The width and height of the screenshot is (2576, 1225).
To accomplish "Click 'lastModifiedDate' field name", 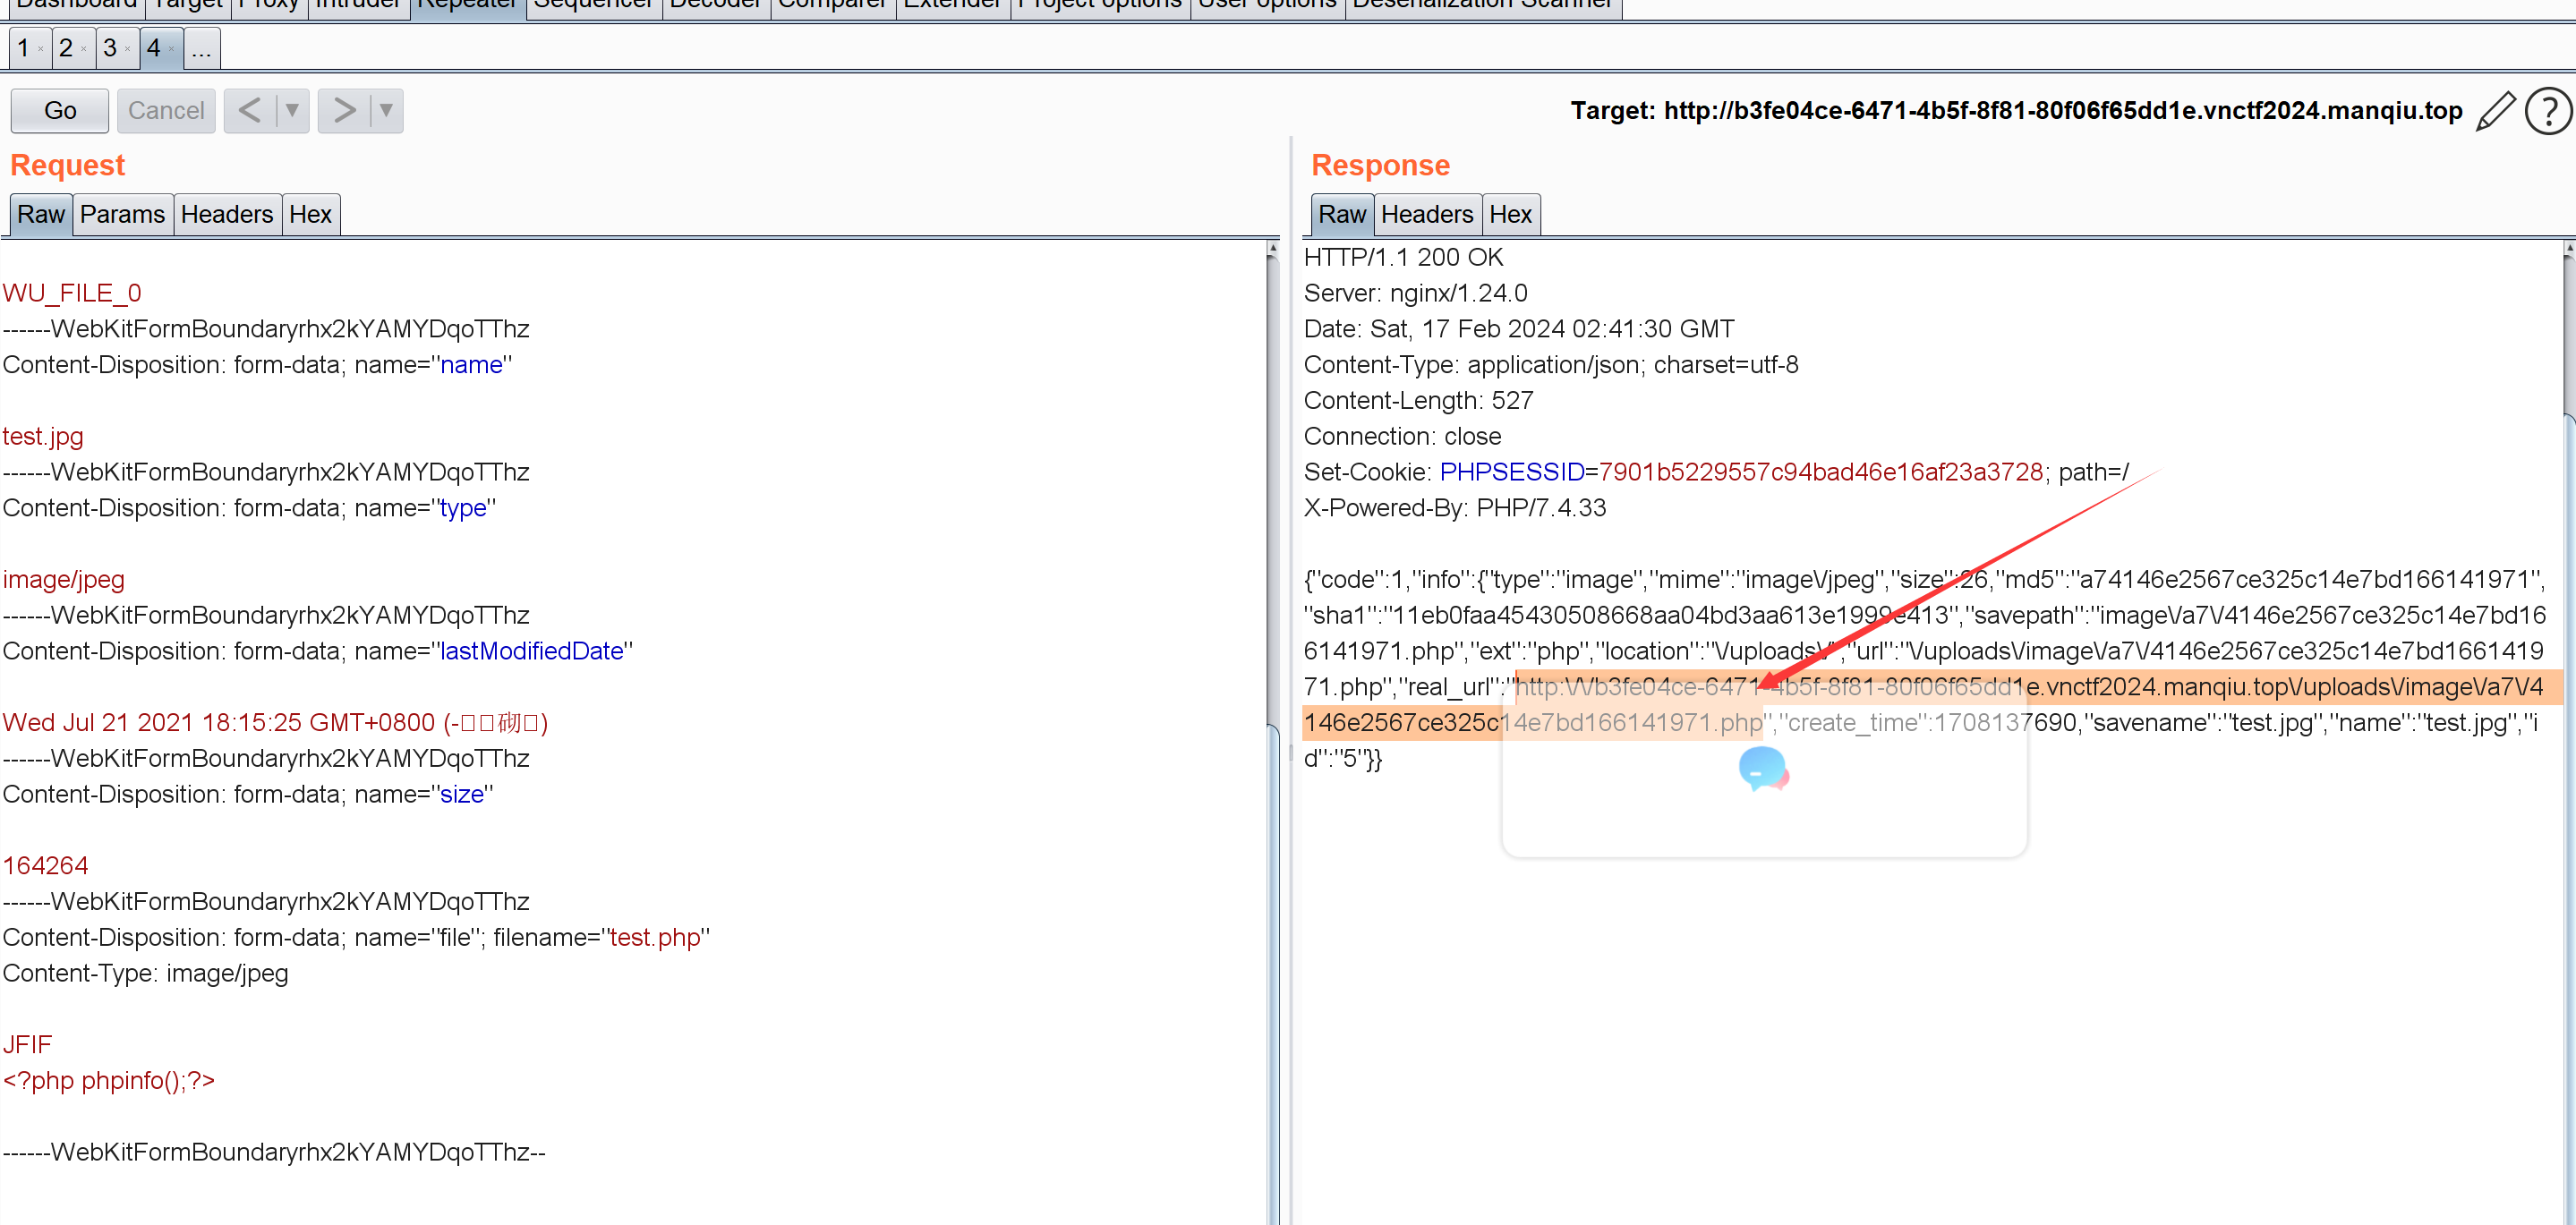I will click(532, 651).
